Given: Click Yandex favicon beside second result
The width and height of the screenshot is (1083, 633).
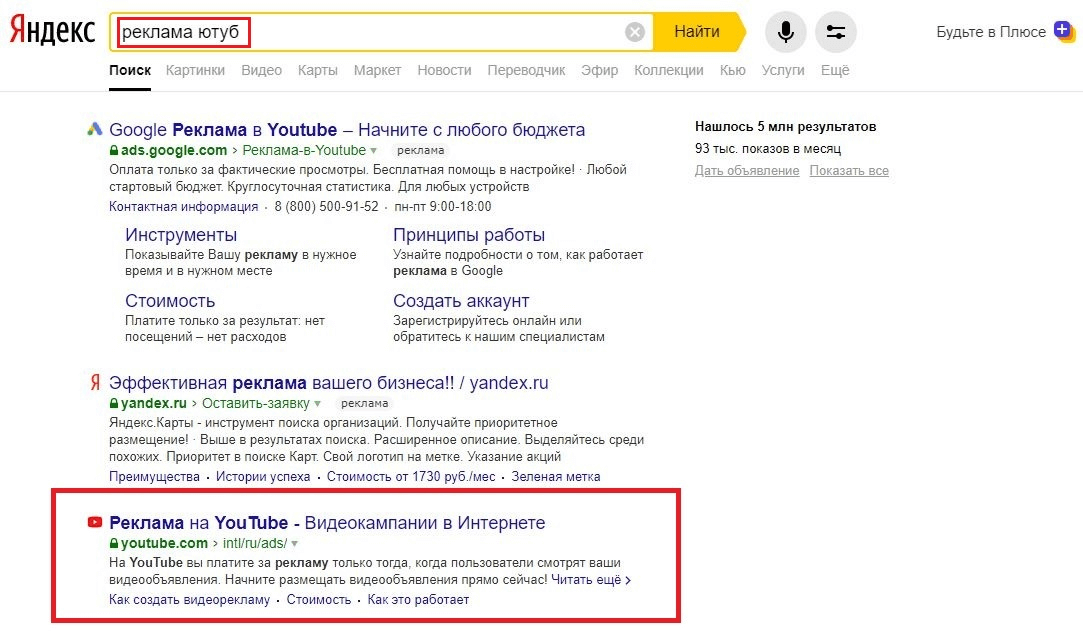Looking at the screenshot, I should (x=95, y=383).
